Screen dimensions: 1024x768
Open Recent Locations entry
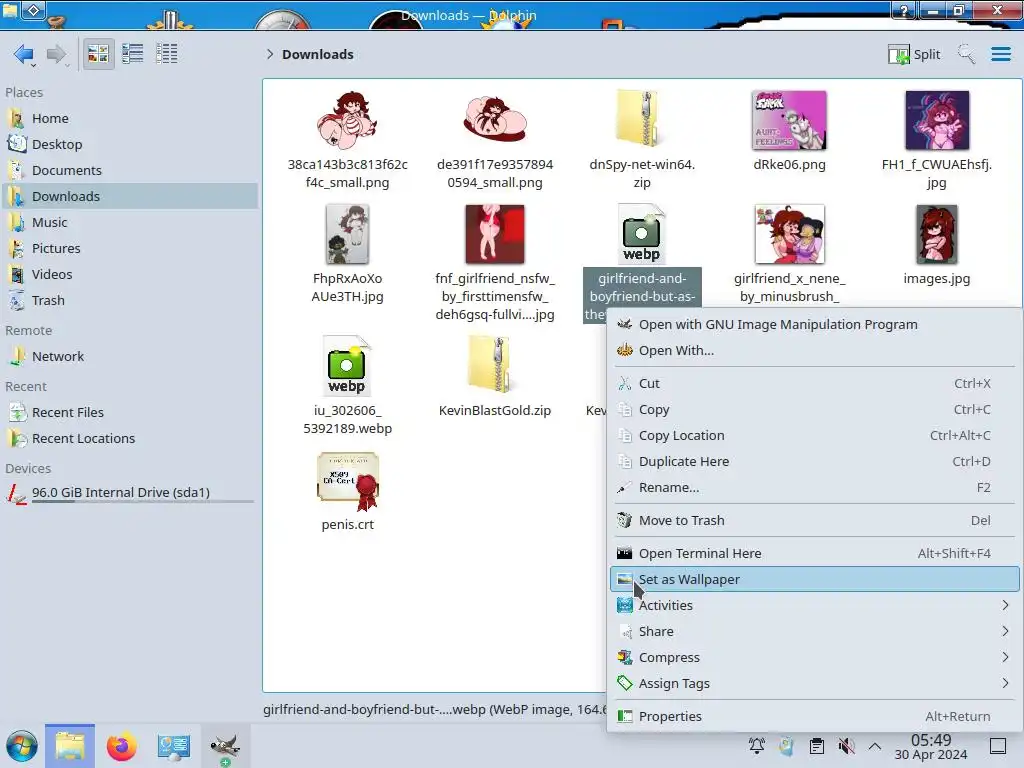130,439
